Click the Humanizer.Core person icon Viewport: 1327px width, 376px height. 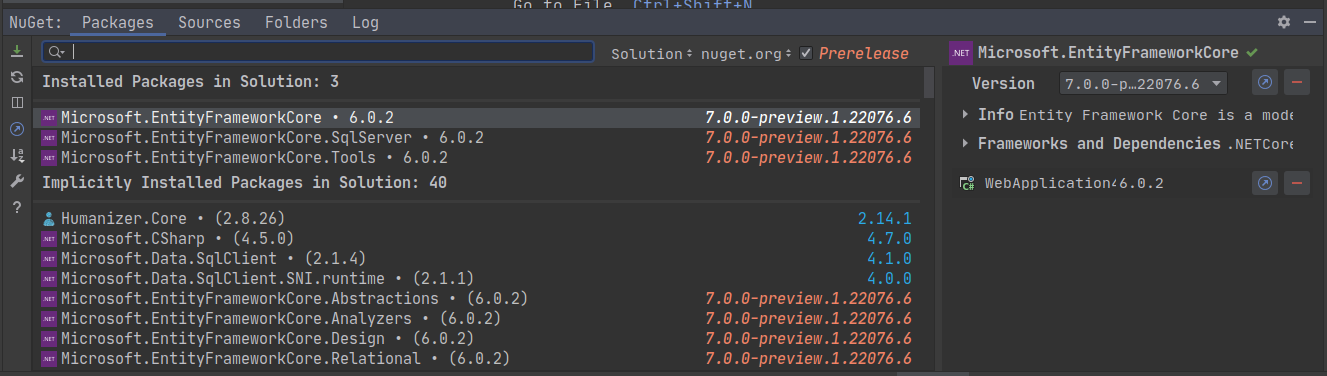click(x=49, y=218)
